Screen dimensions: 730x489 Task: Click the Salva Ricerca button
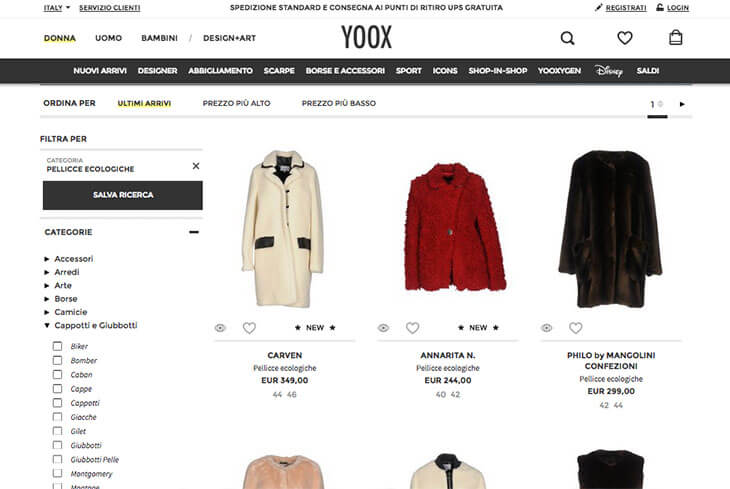tap(122, 195)
